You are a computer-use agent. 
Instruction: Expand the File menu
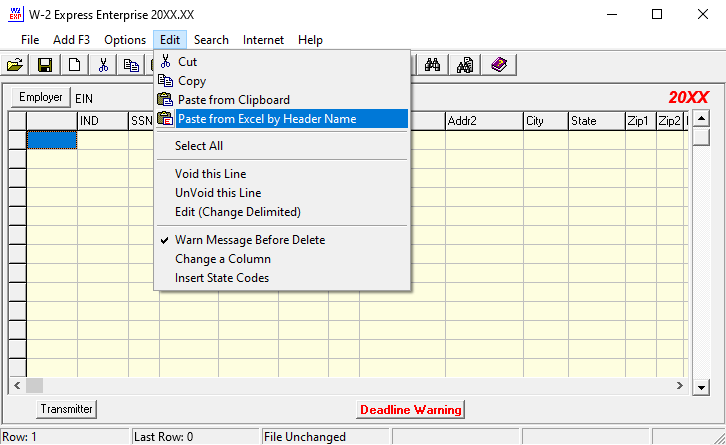30,40
